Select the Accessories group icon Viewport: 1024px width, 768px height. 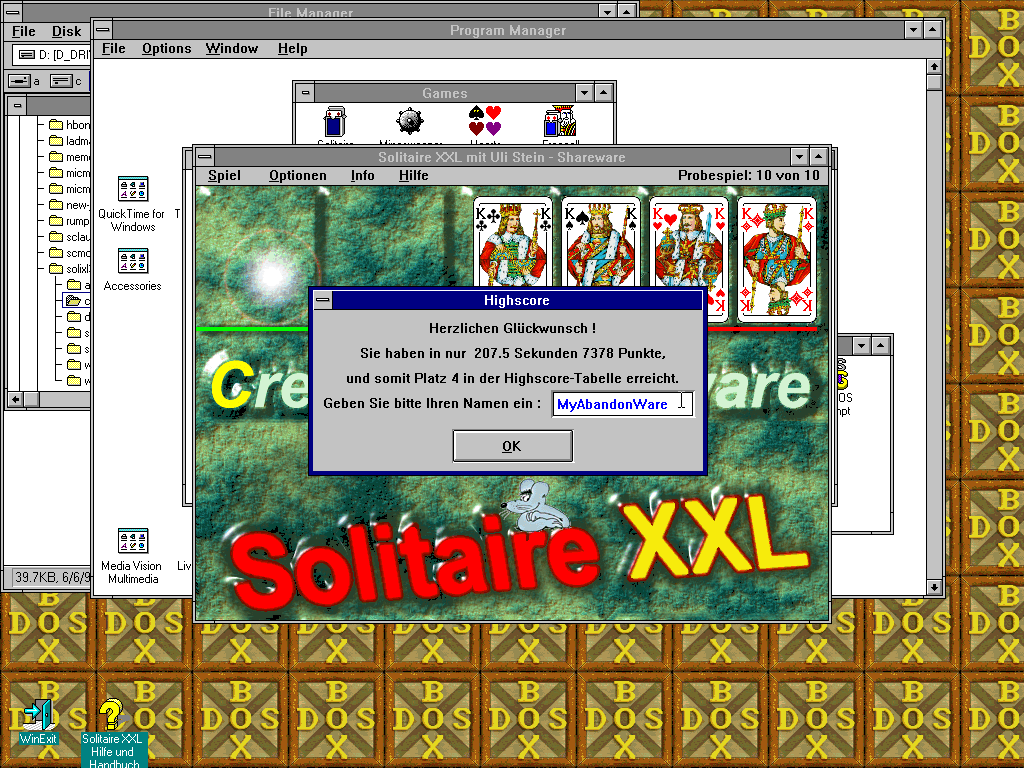coord(133,270)
